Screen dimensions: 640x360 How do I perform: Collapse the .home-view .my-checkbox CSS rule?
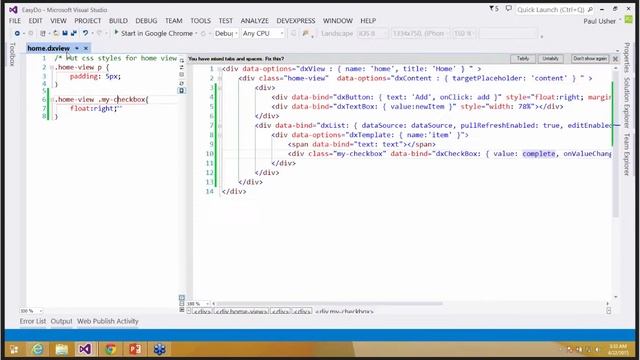[x=51, y=100]
